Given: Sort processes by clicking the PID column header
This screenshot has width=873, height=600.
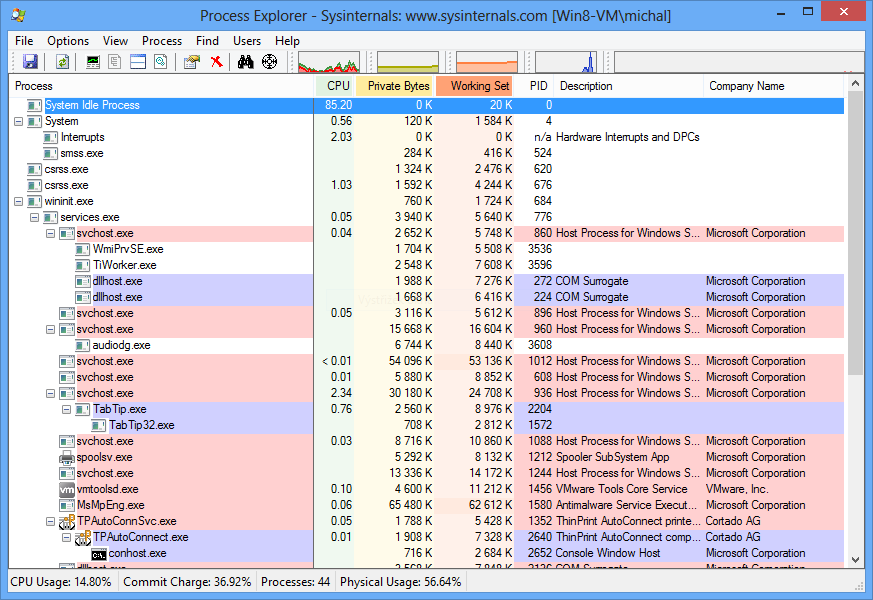Looking at the screenshot, I should pyautogui.click(x=538, y=86).
